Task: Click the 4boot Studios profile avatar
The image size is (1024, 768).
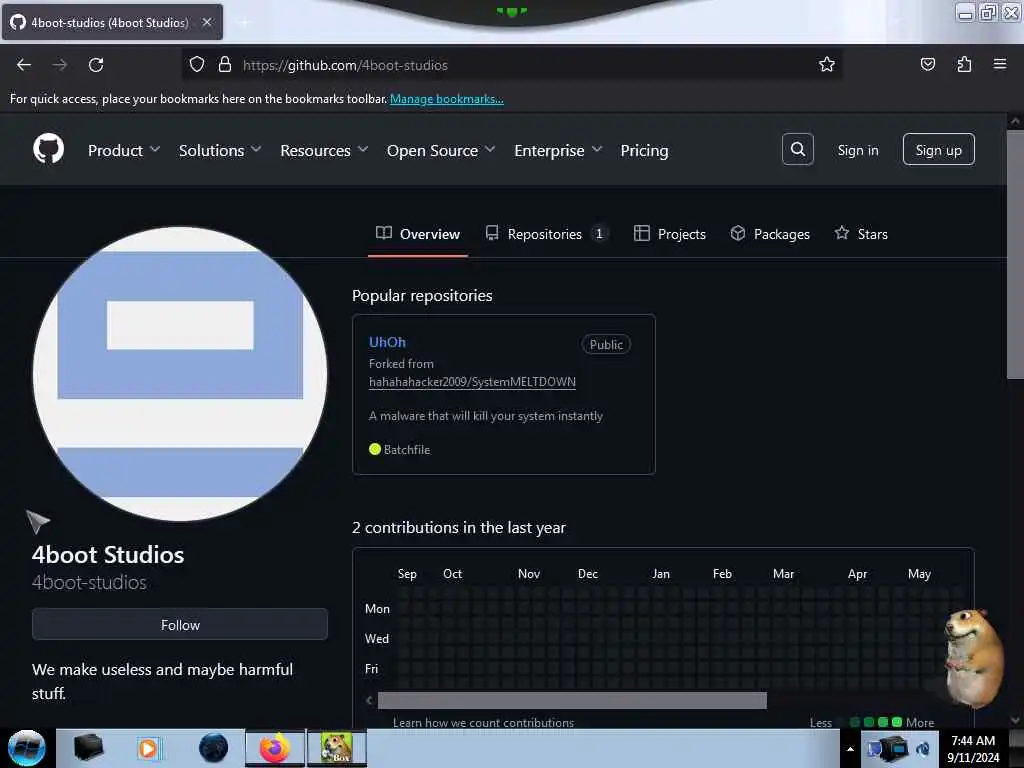Action: pos(180,374)
